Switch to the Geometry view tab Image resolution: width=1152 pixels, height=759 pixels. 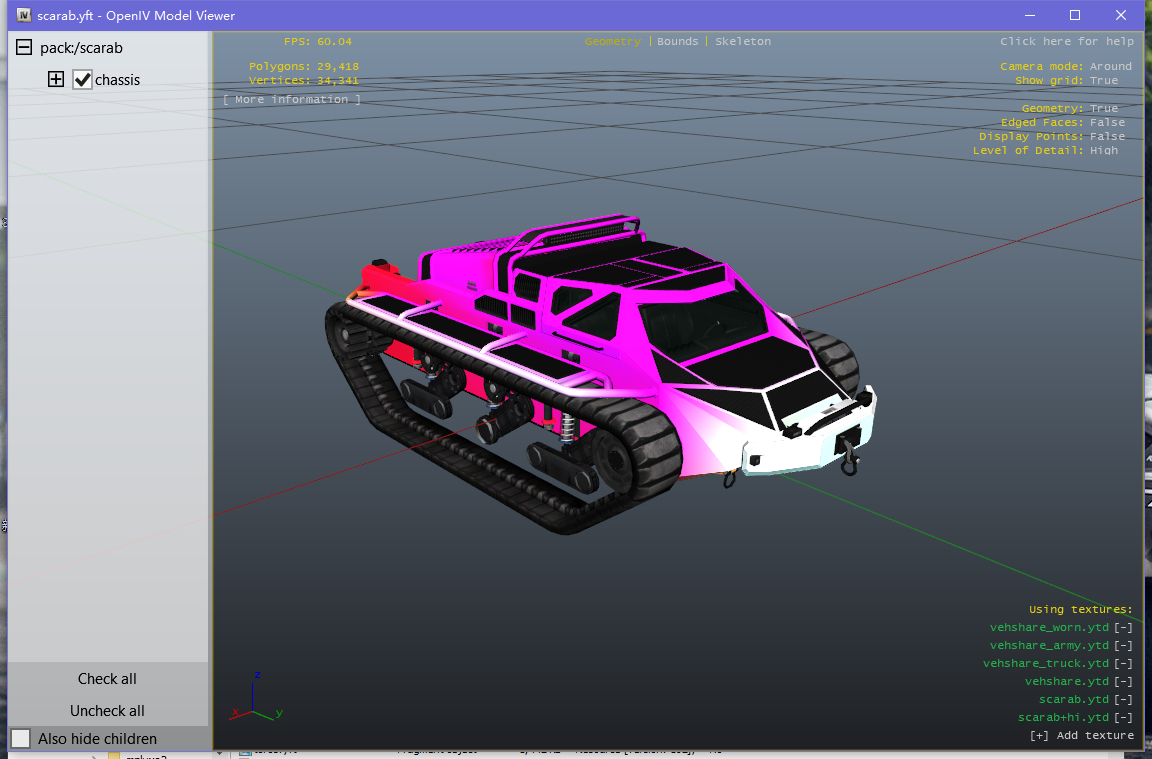click(613, 41)
